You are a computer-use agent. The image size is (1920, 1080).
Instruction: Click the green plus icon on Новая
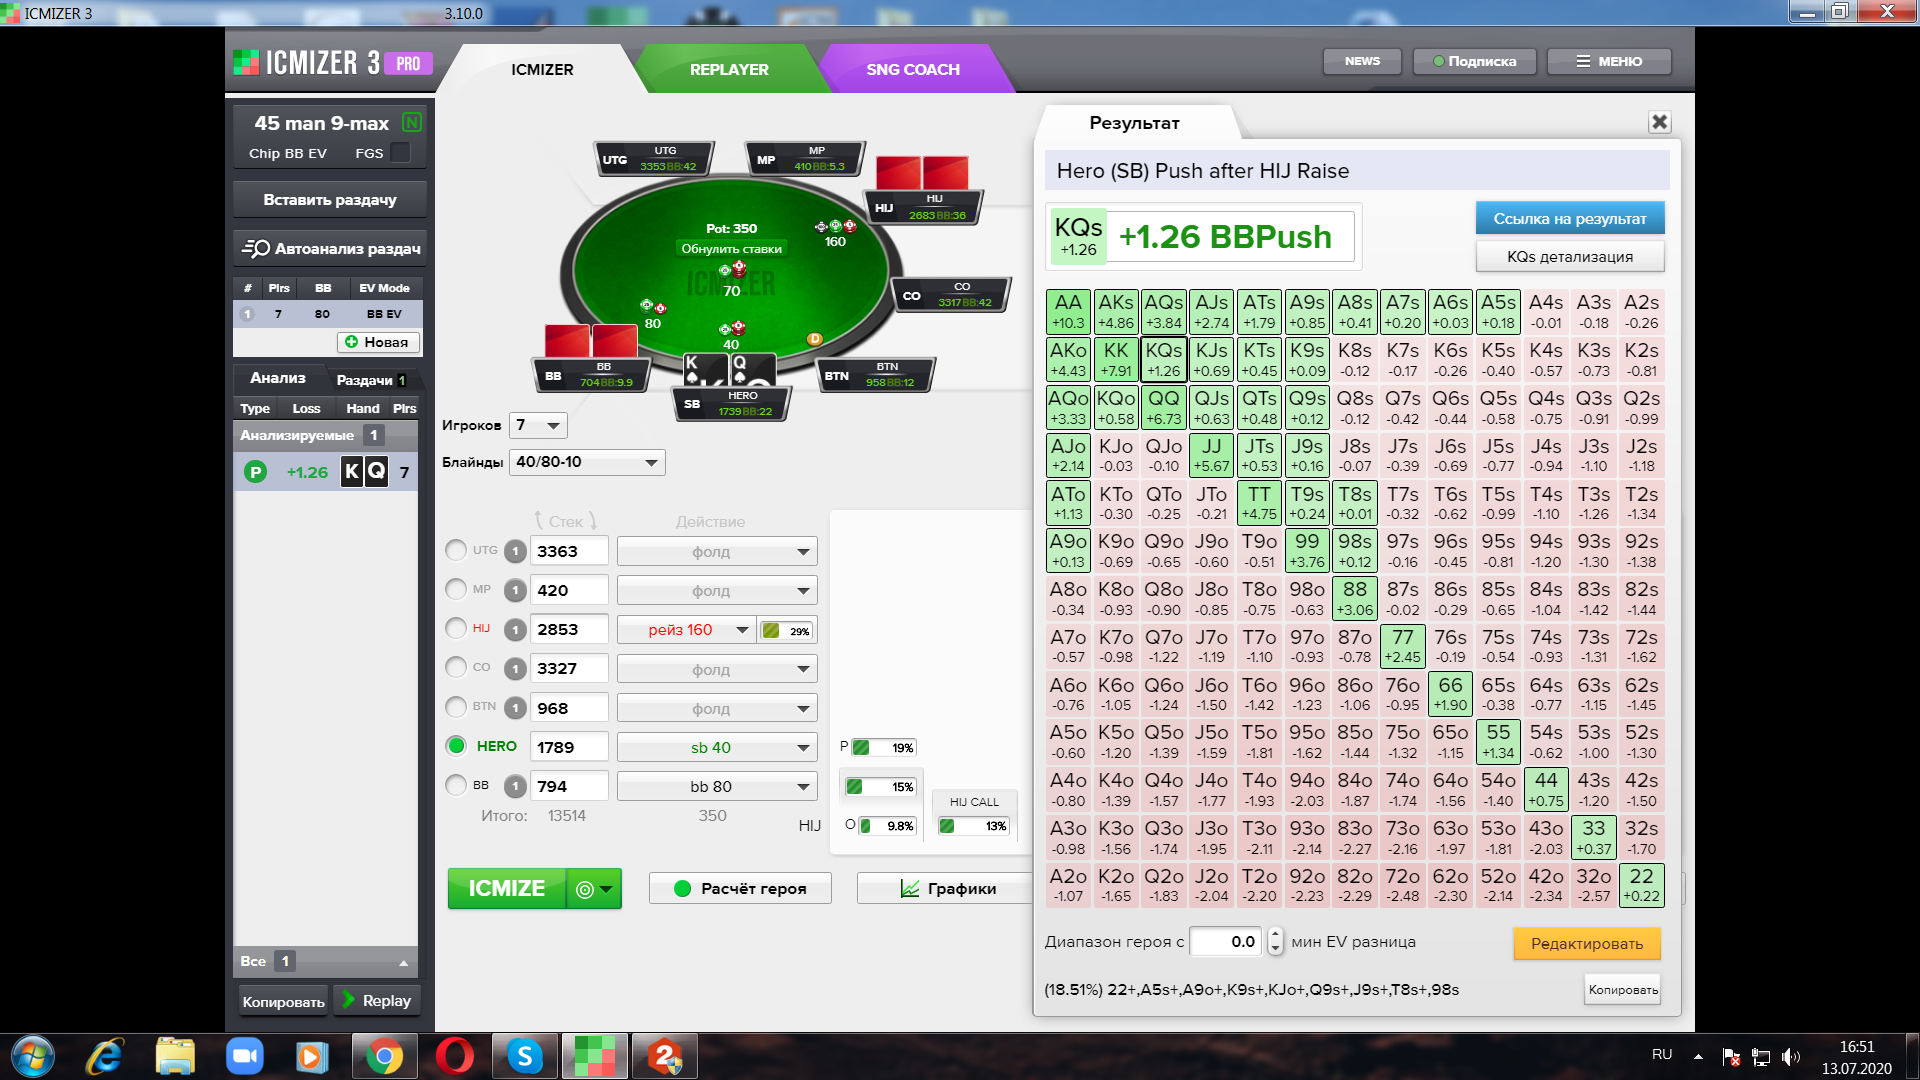(351, 342)
